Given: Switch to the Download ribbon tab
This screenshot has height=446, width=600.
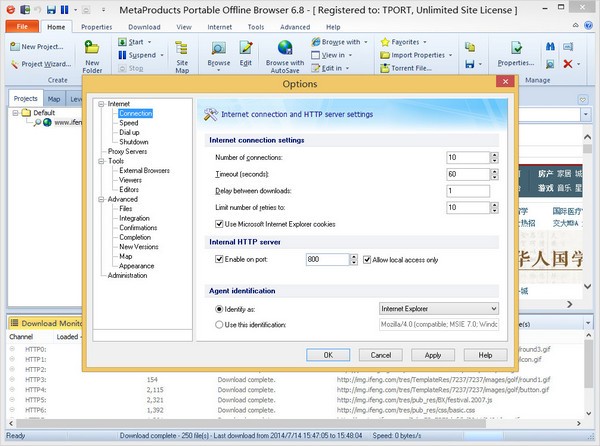Looking at the screenshot, I should coord(144,27).
